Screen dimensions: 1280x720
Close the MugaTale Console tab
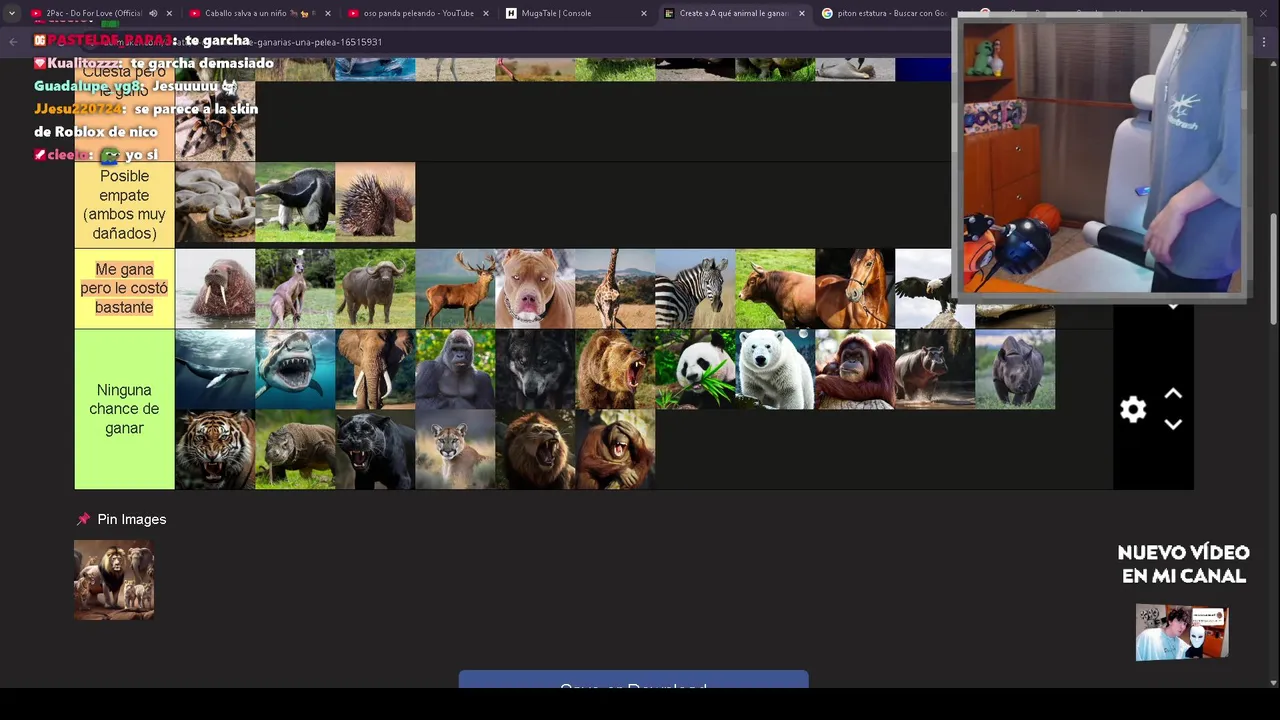[644, 13]
